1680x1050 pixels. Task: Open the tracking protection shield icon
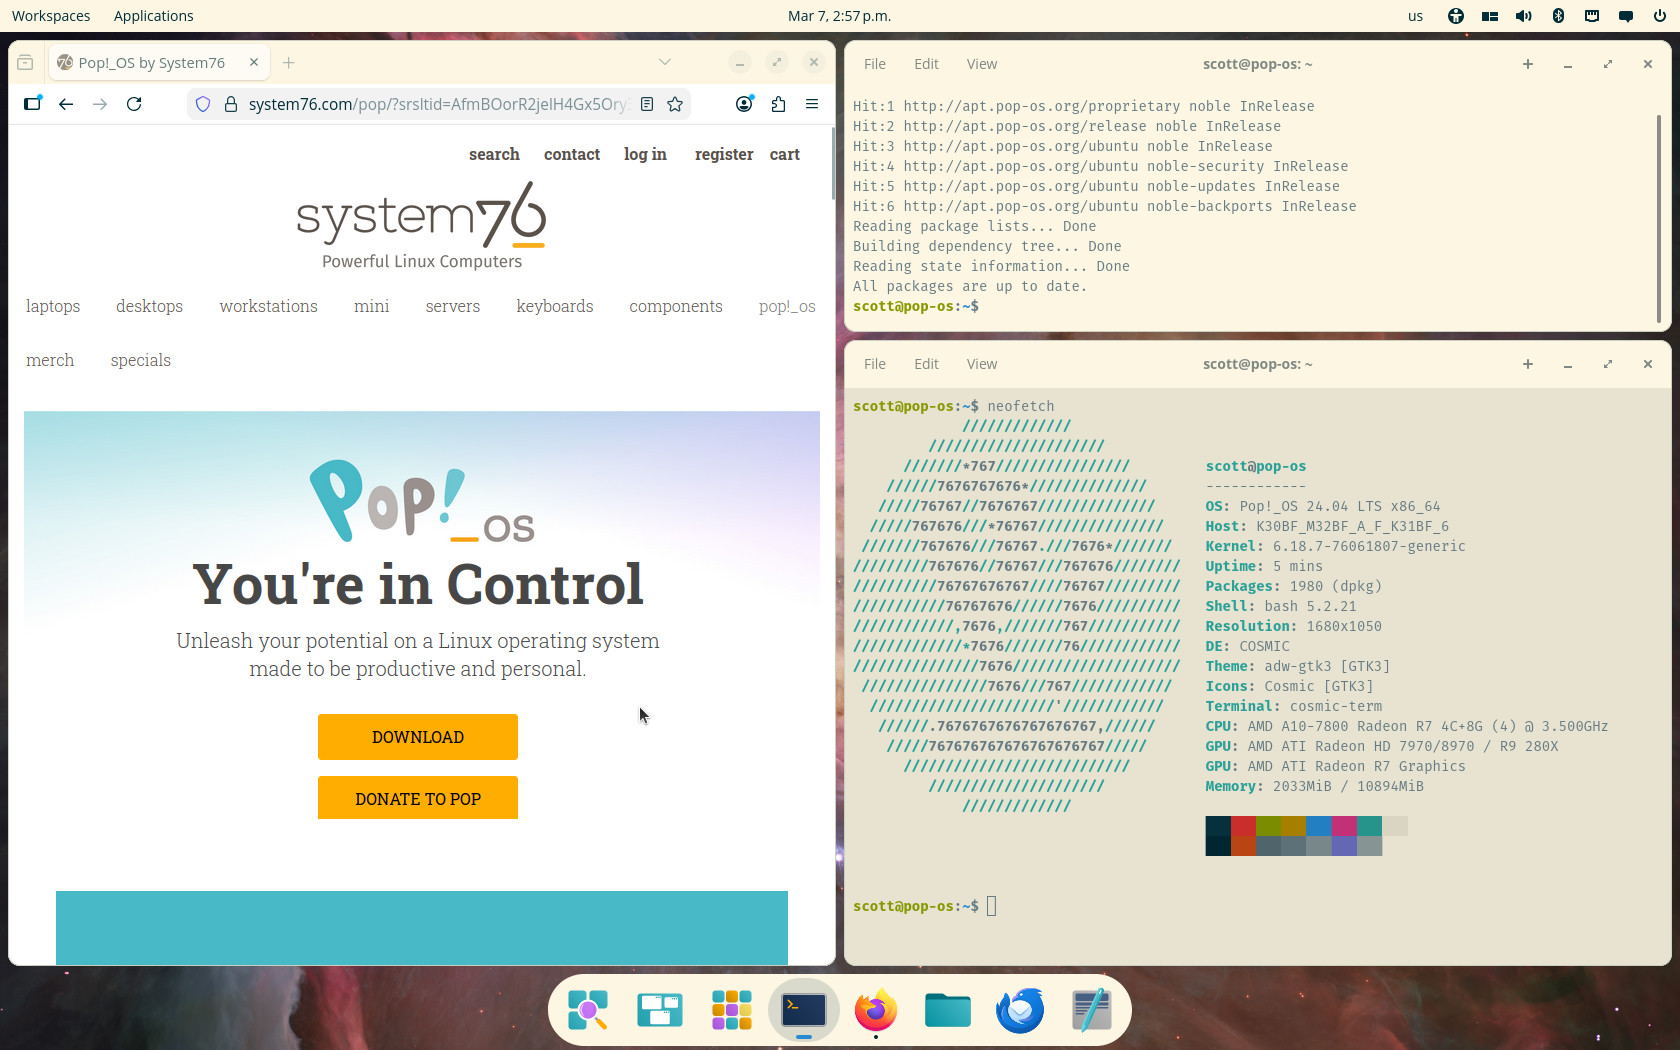(203, 104)
